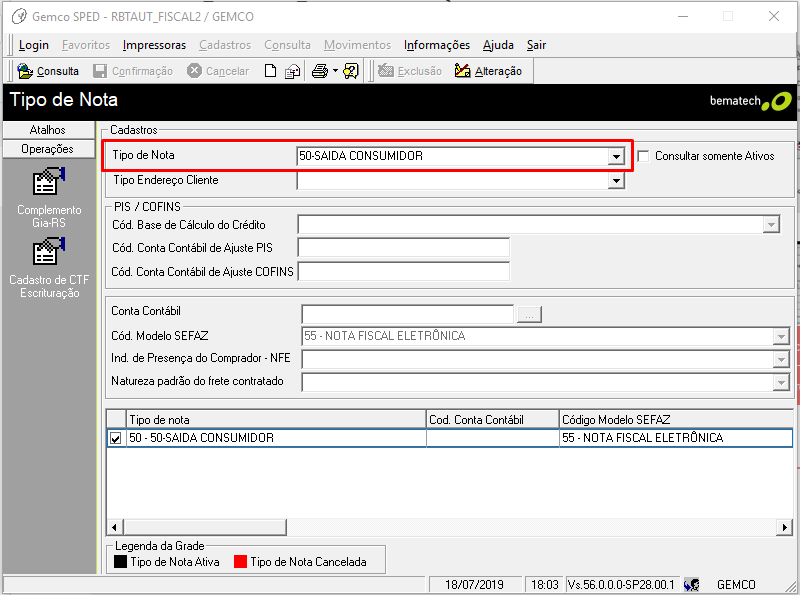800x595 pixels.
Task: Open the Consulta menu in menu bar
Action: coord(287,45)
